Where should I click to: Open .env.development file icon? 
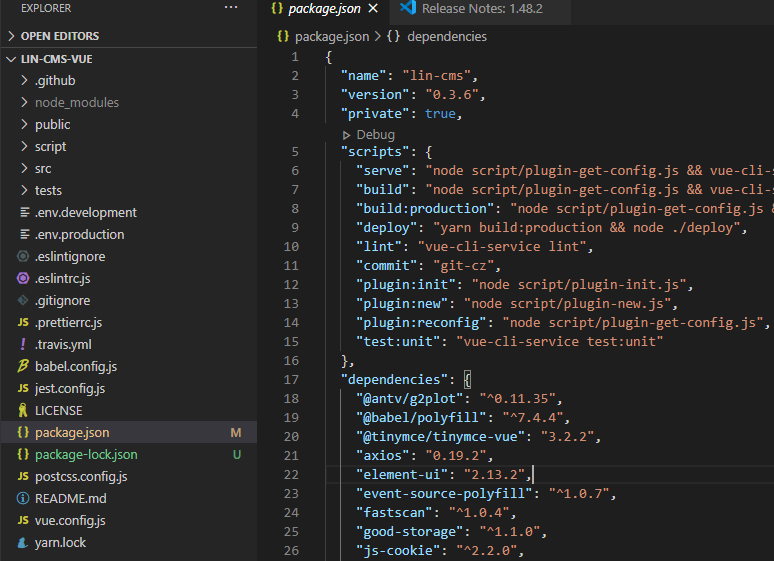[x=24, y=212]
